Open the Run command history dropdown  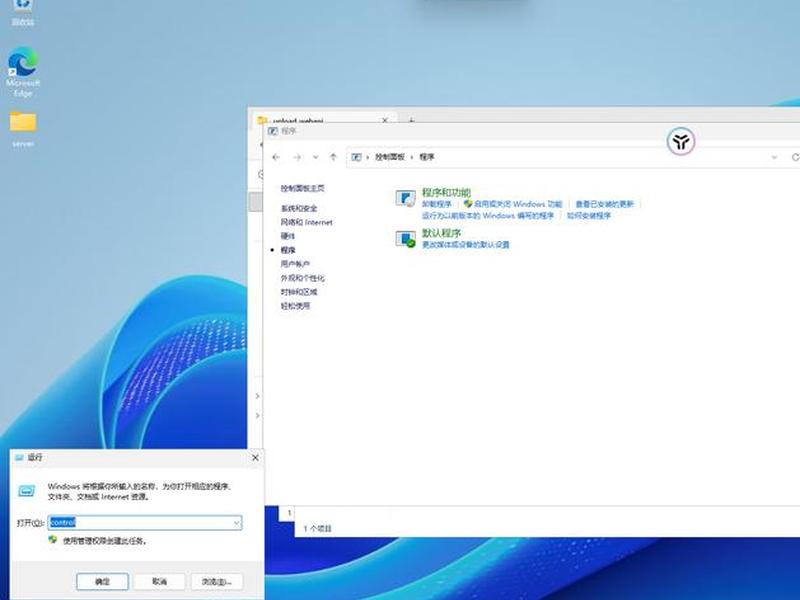[236, 522]
